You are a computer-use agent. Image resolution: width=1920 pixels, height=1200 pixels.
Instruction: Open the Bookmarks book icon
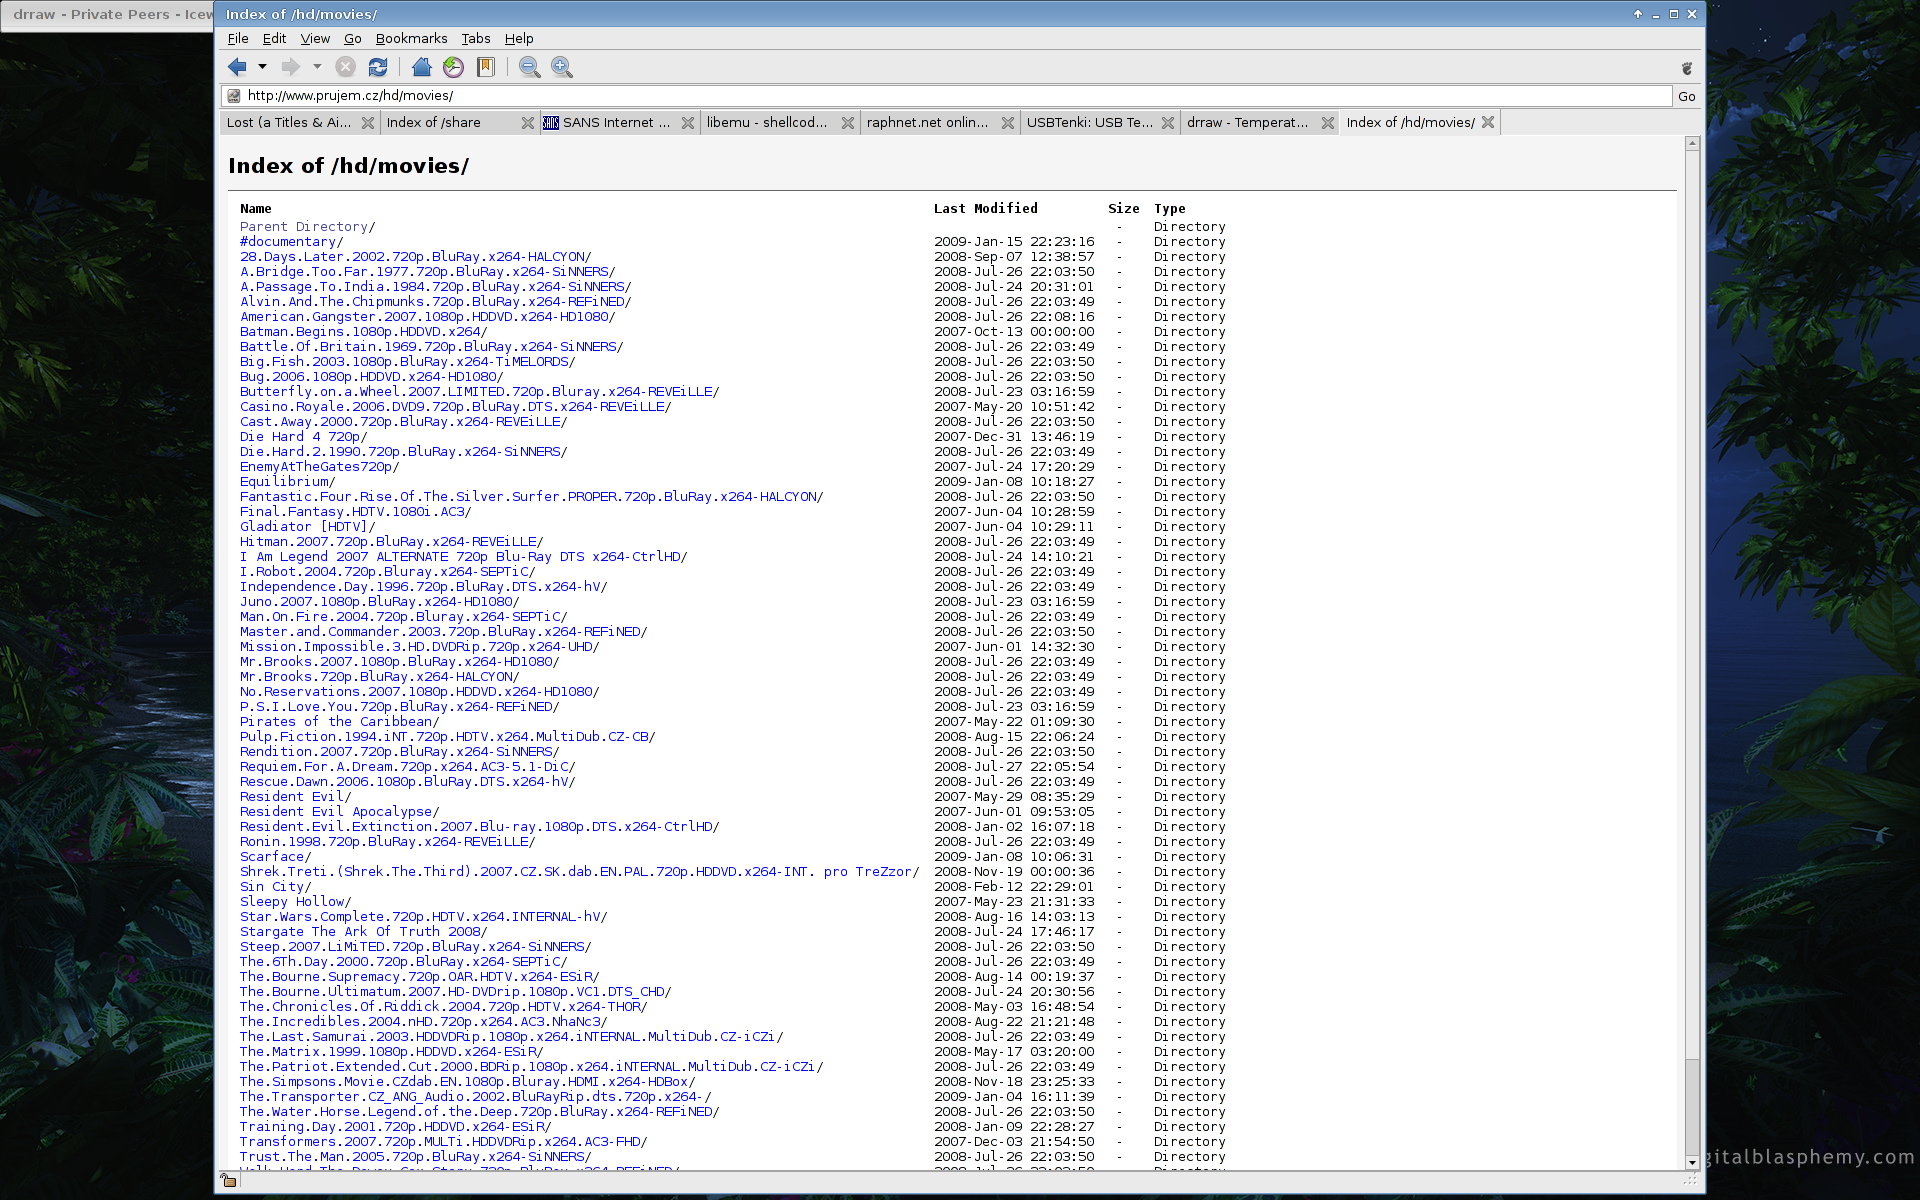(486, 67)
